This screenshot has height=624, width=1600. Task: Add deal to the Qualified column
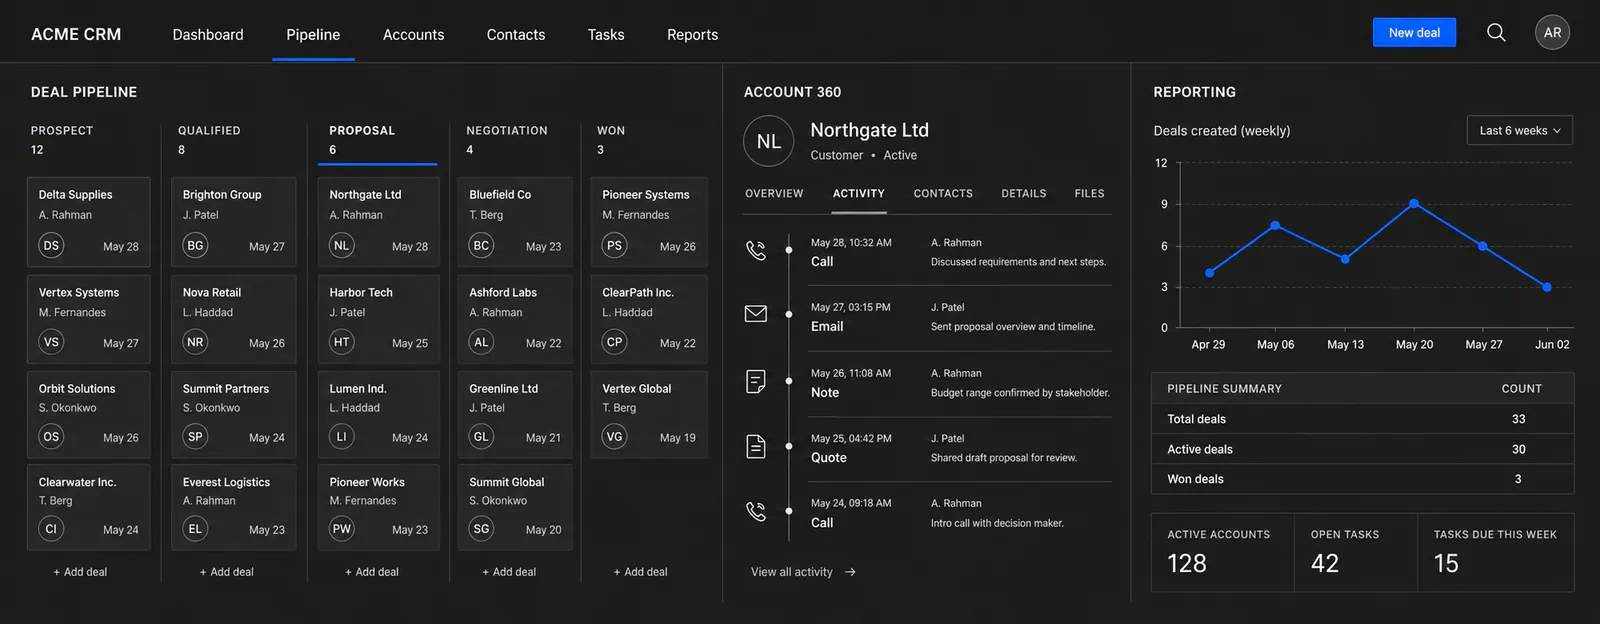coord(226,572)
